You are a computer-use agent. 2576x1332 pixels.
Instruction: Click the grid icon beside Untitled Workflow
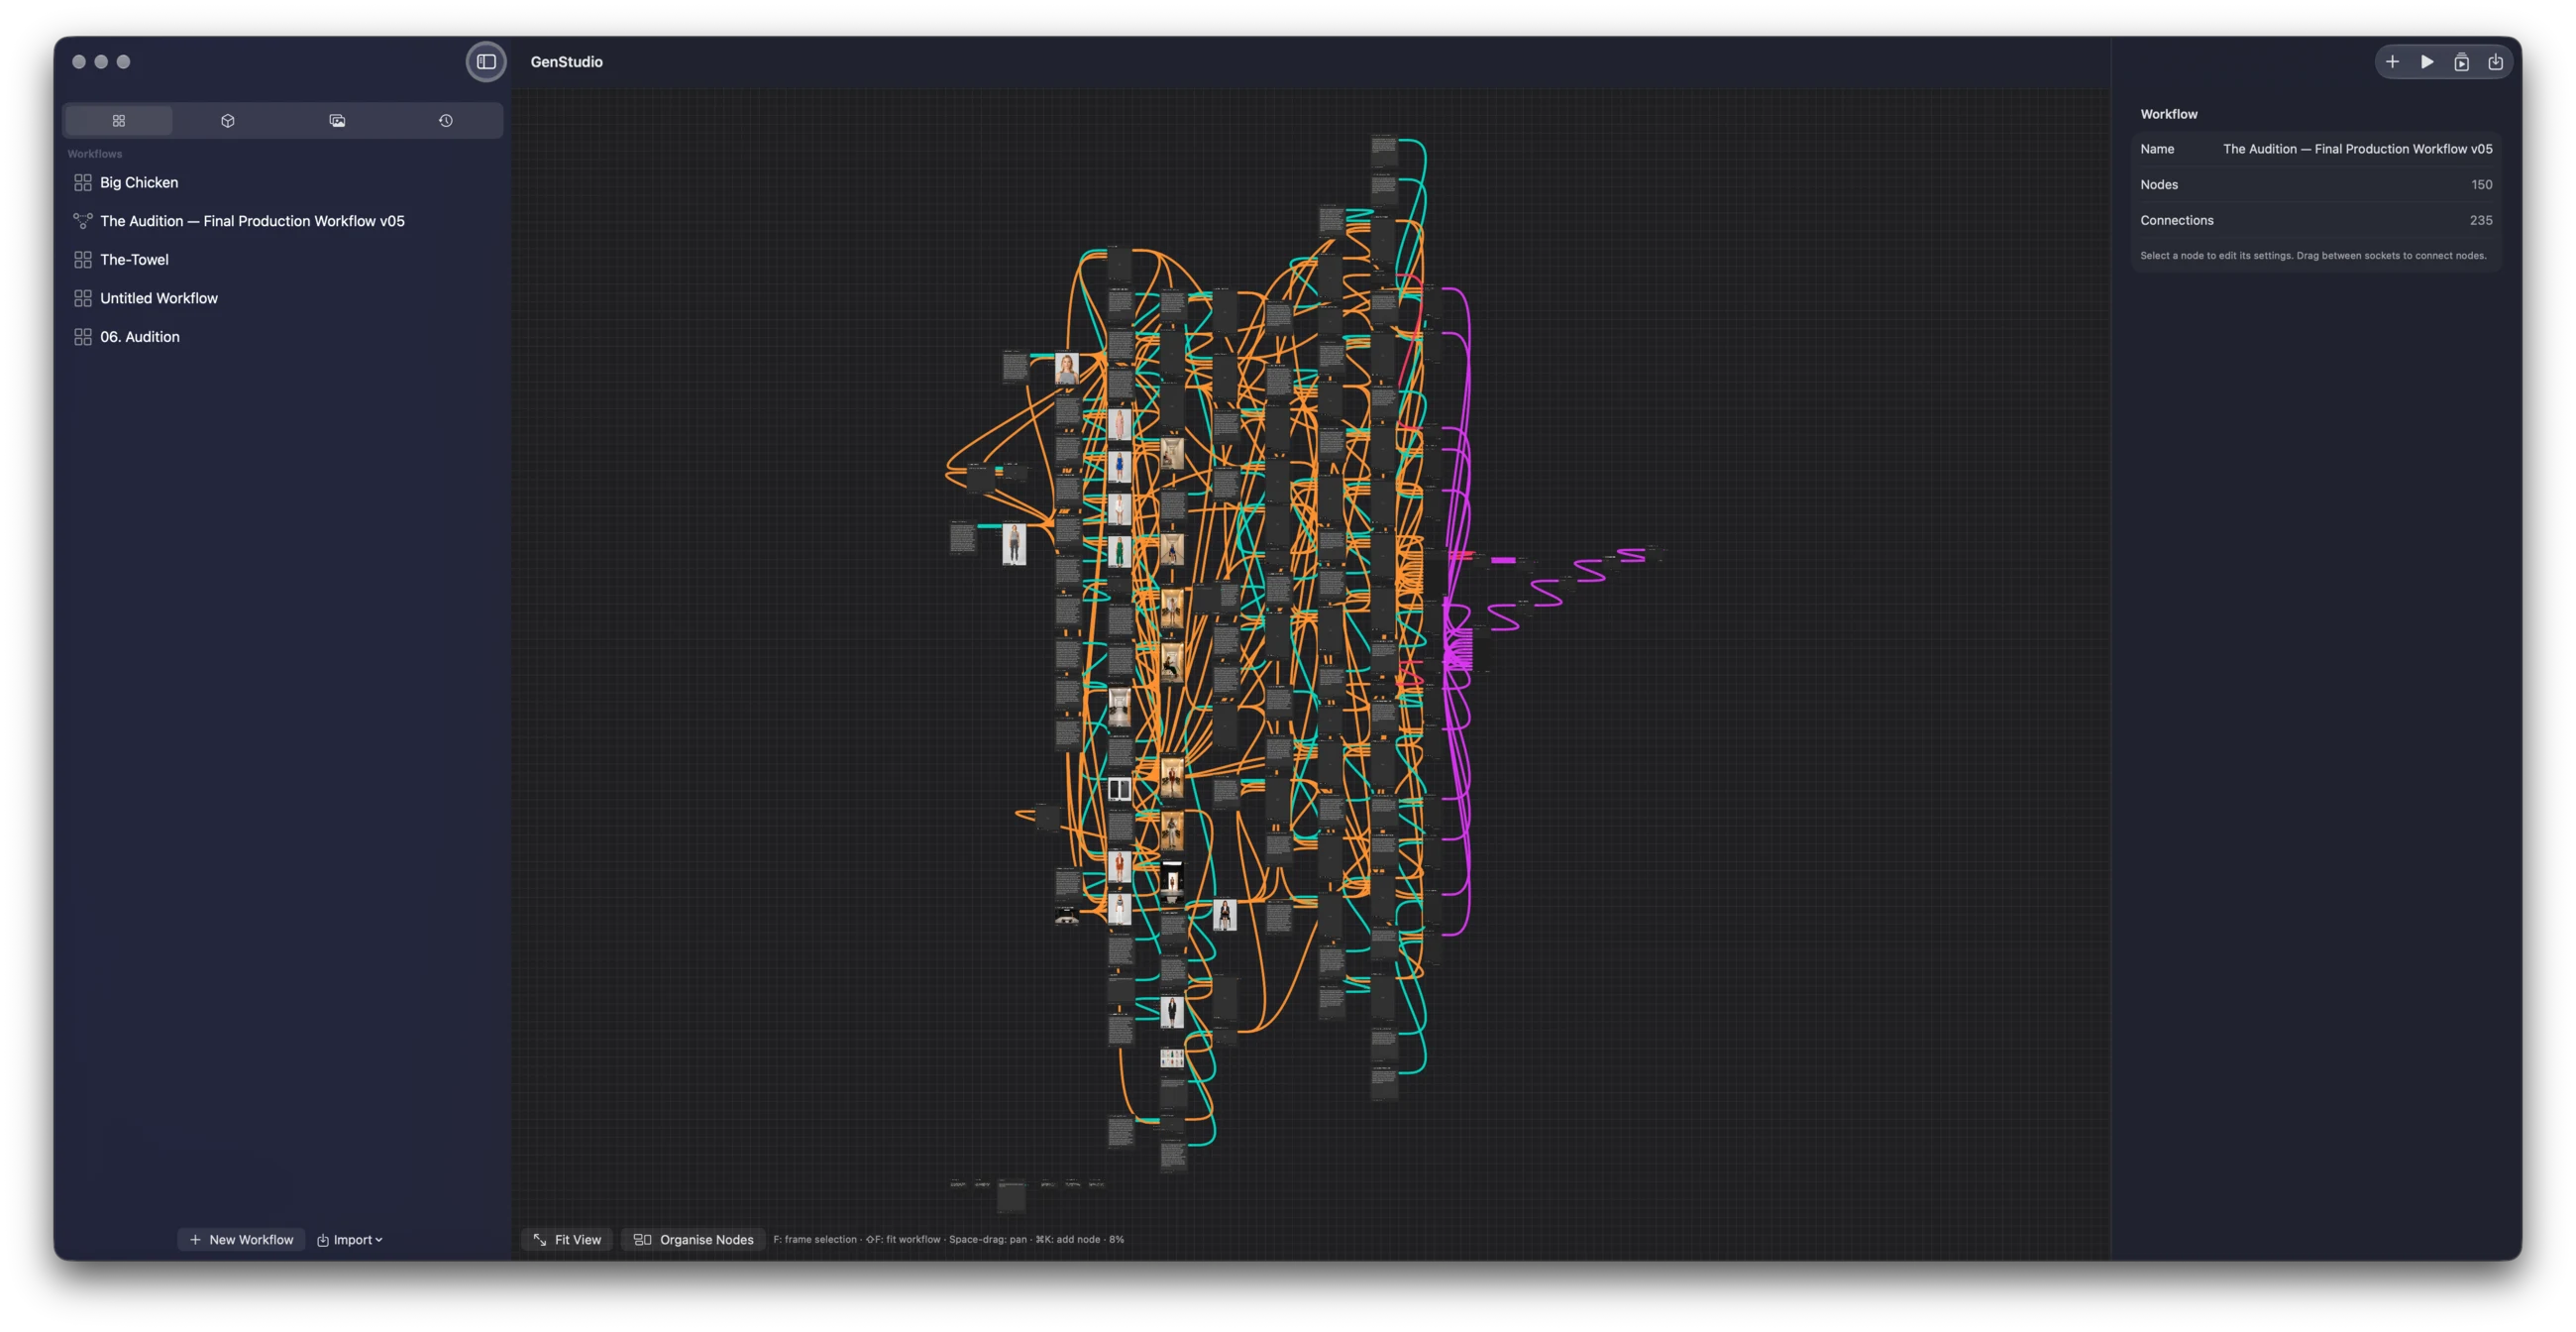tap(83, 298)
